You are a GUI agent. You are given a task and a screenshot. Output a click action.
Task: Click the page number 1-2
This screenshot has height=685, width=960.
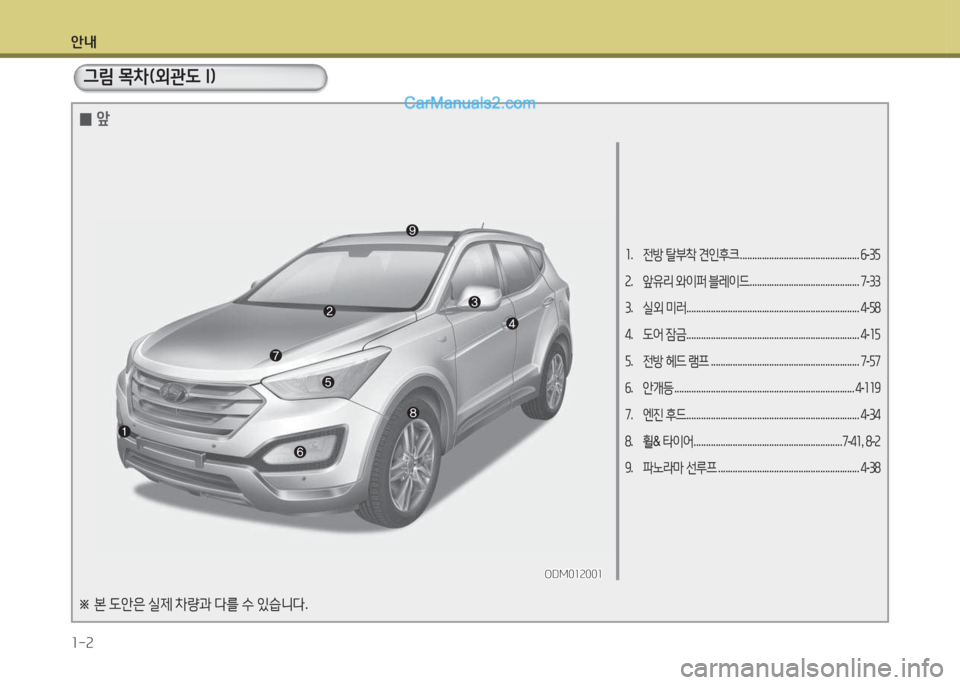83,643
